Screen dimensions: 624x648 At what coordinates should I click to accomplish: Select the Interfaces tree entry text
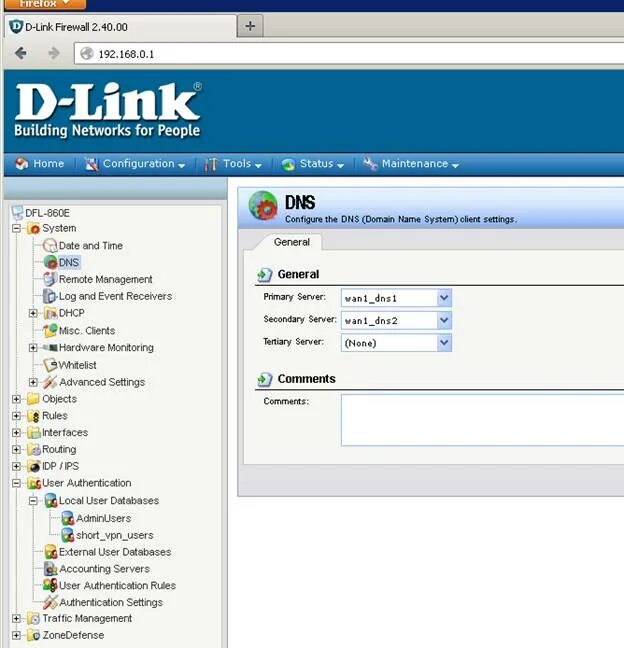click(65, 433)
